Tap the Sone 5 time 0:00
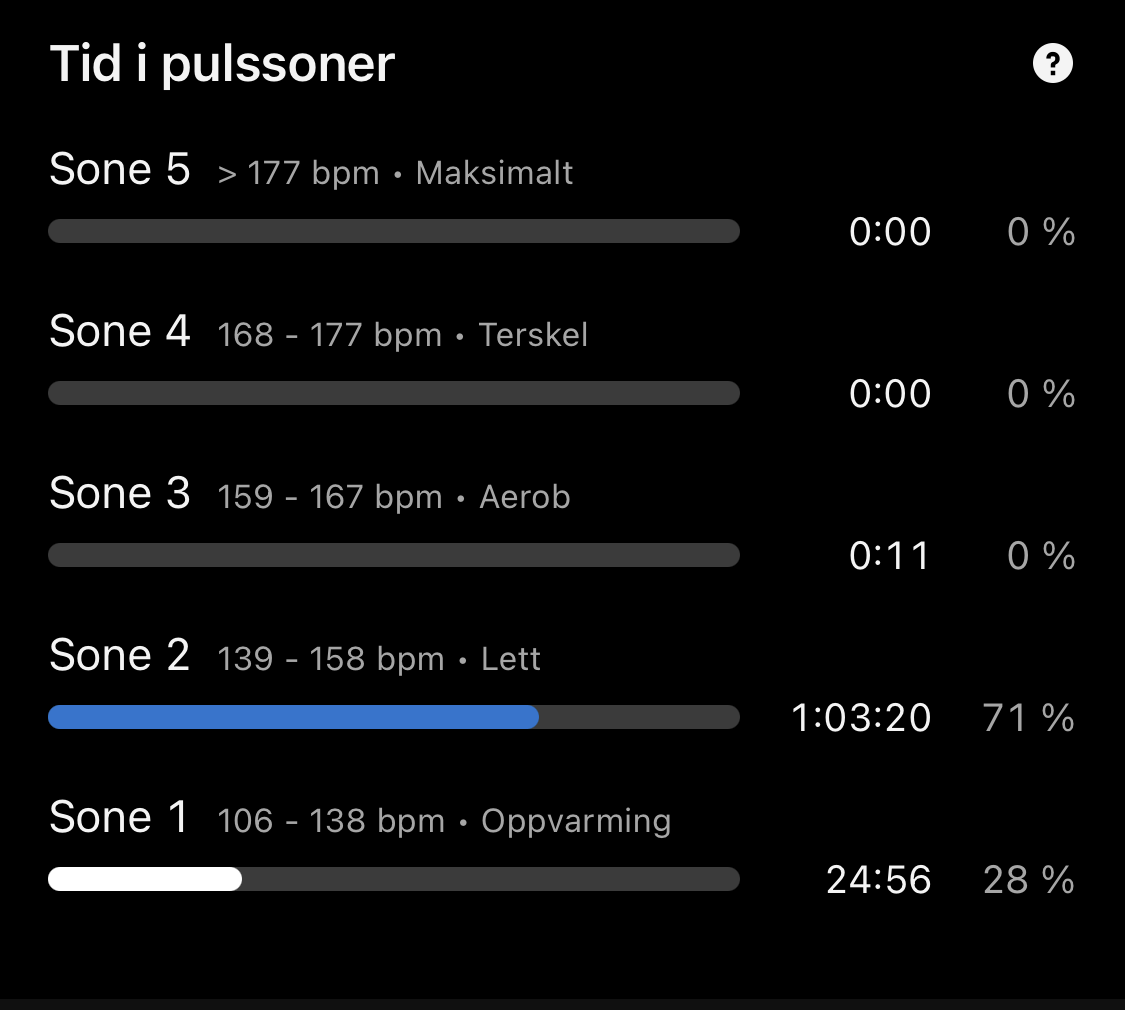The width and height of the screenshot is (1125, 1010). [x=889, y=233]
